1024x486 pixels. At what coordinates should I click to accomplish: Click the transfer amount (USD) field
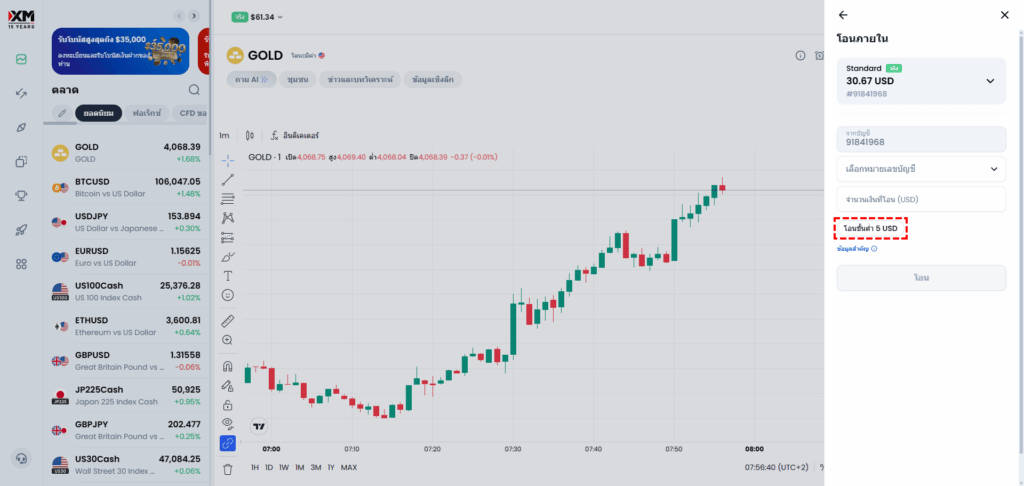[x=921, y=199]
